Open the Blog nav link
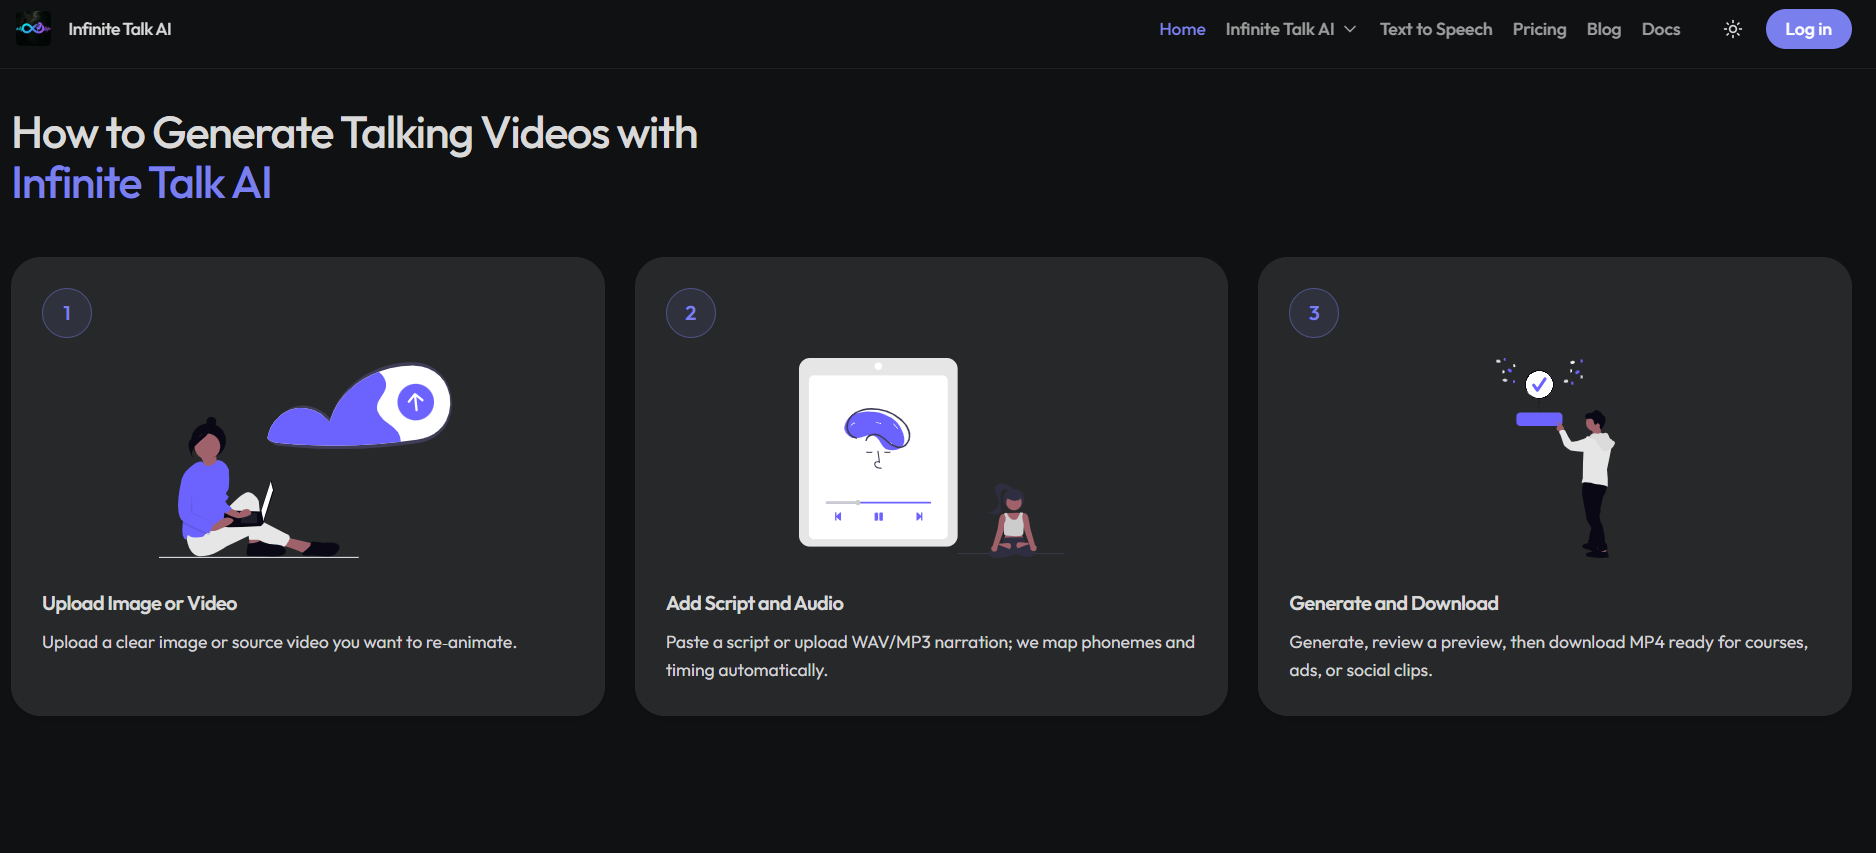Viewport: 1876px width, 853px height. click(1603, 29)
